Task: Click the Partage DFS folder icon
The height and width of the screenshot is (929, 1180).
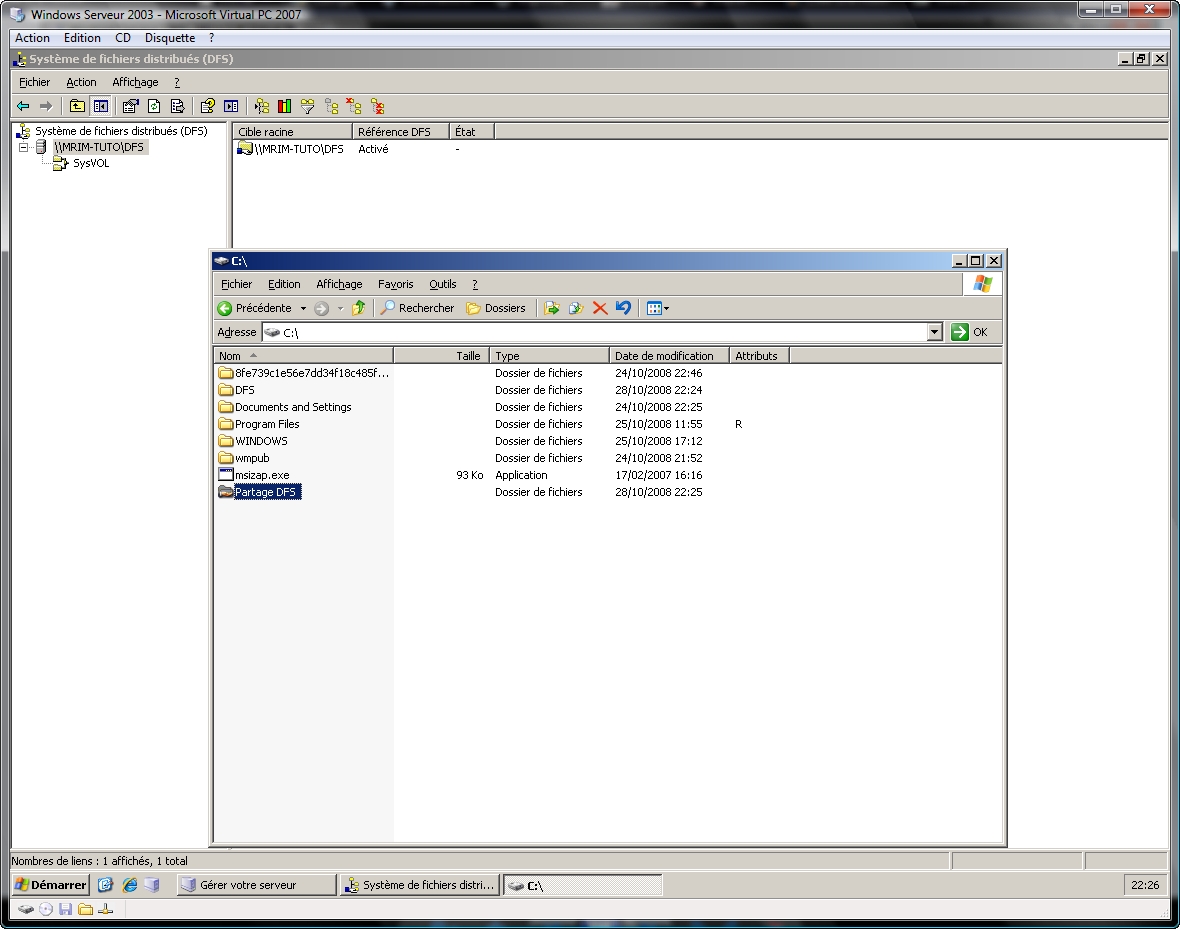Action: pyautogui.click(x=226, y=492)
